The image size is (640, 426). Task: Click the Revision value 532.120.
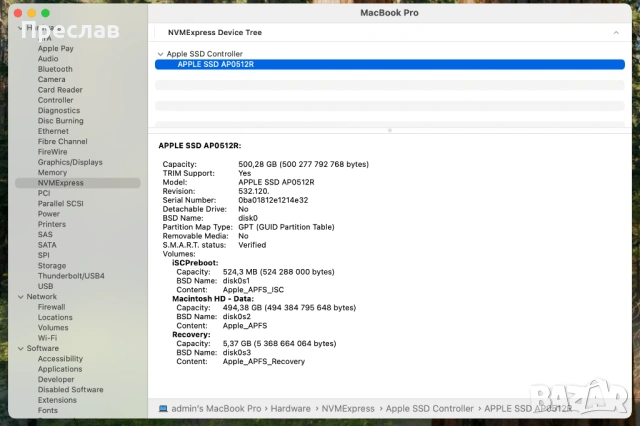click(253, 191)
